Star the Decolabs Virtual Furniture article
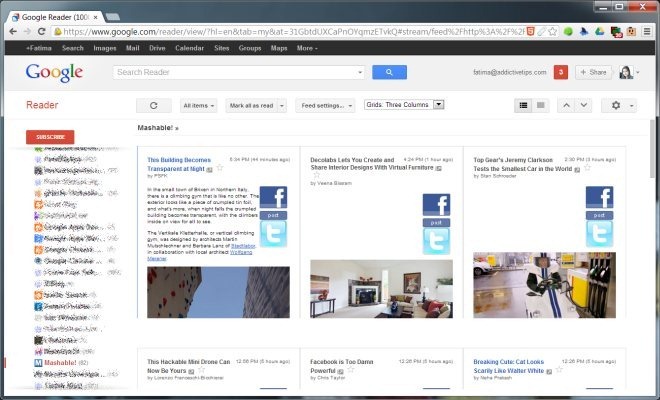Screen dimensions: 660x400 [x=317, y=175]
